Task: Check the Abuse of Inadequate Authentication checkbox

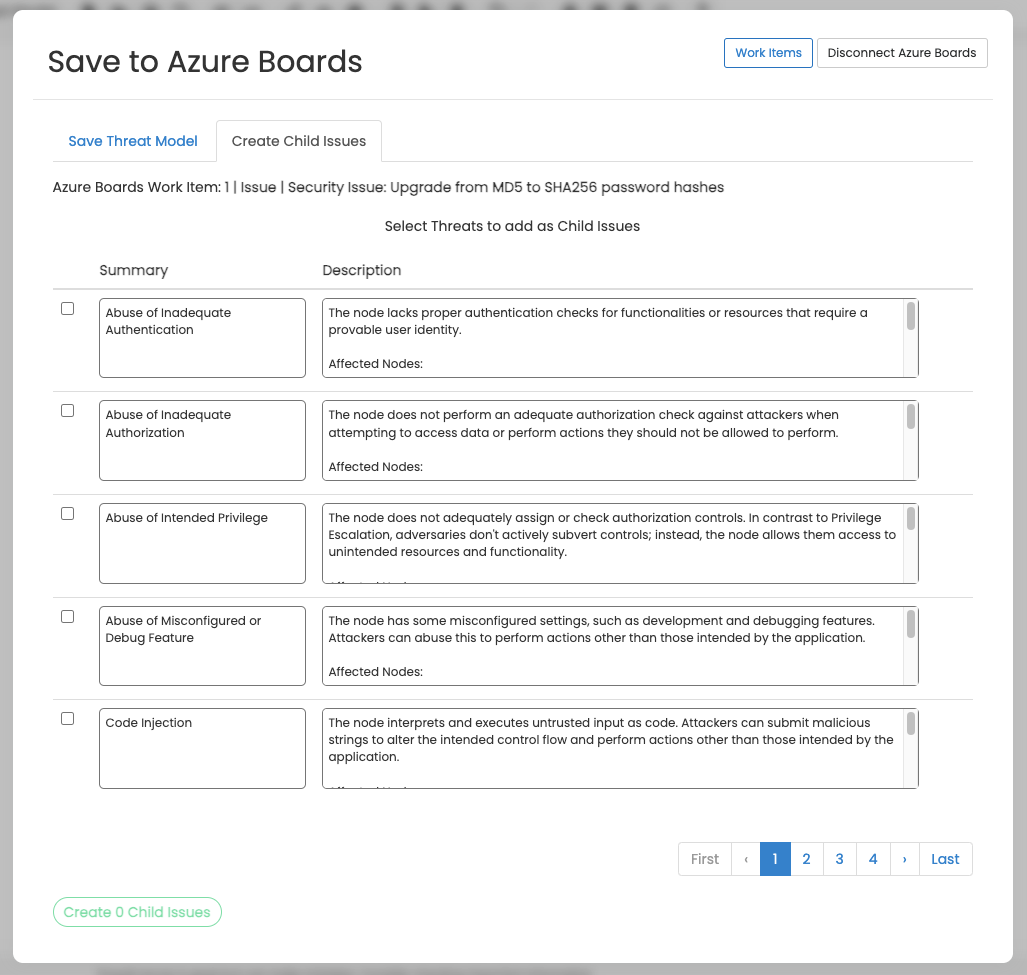Action: coord(68,309)
